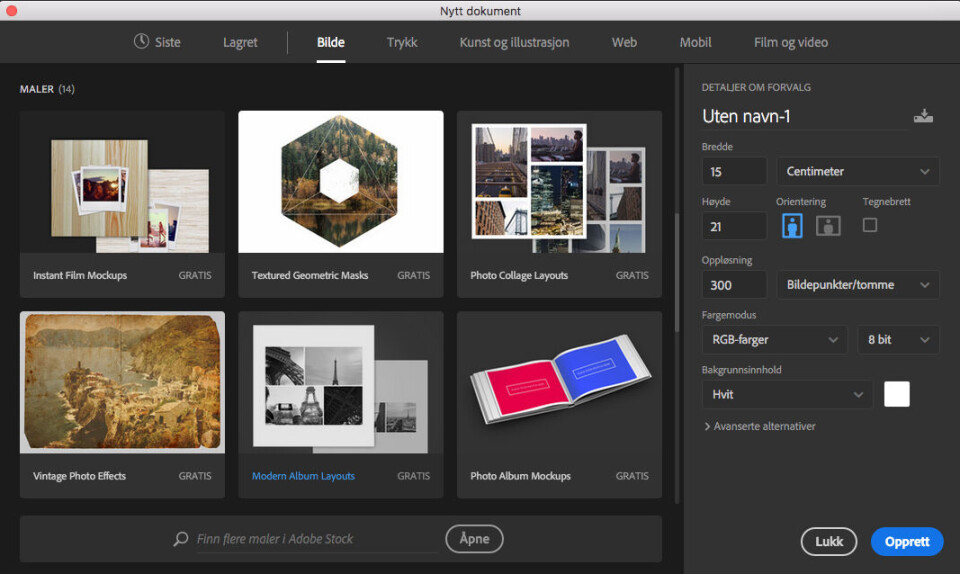Select the Bilde tab

[331, 42]
